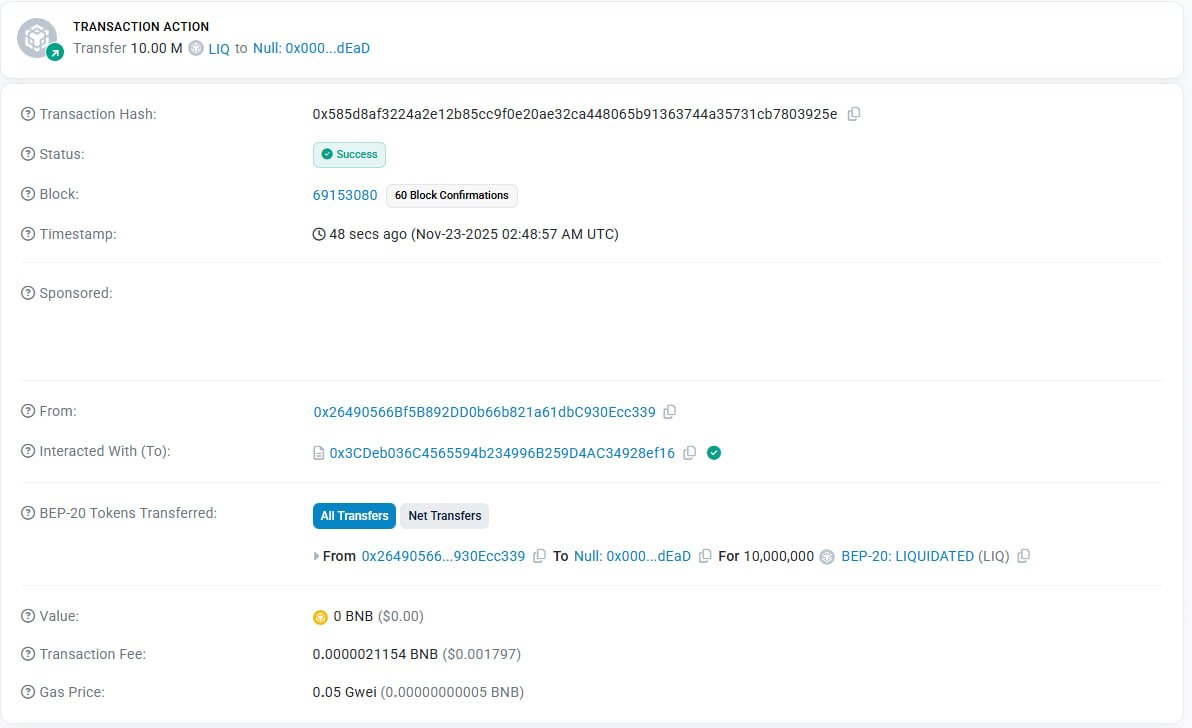Open BEP-20: LIQUIDATED token link
Image resolution: width=1192 pixels, height=728 pixels.
tap(908, 556)
